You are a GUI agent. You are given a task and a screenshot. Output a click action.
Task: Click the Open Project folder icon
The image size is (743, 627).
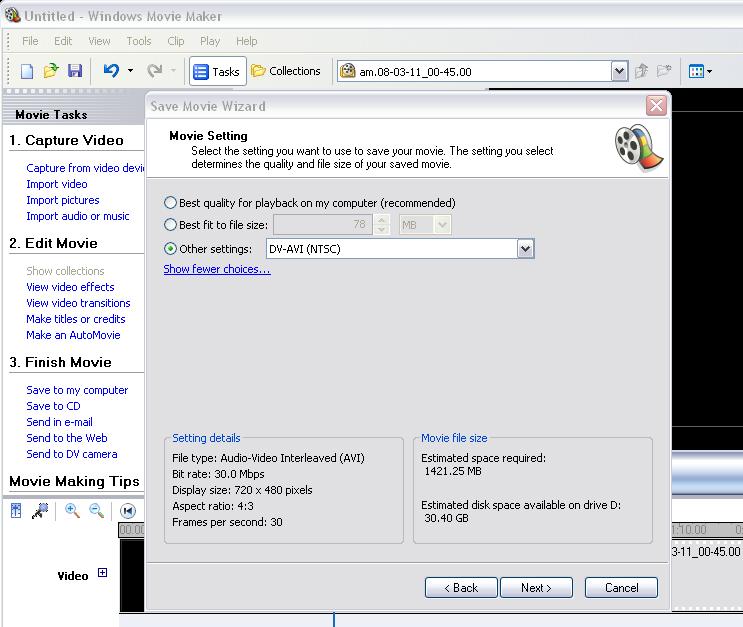click(x=51, y=71)
